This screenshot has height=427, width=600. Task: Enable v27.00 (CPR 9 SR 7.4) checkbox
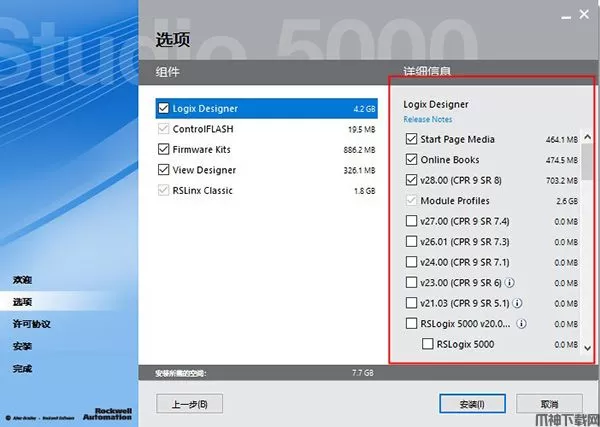411,221
